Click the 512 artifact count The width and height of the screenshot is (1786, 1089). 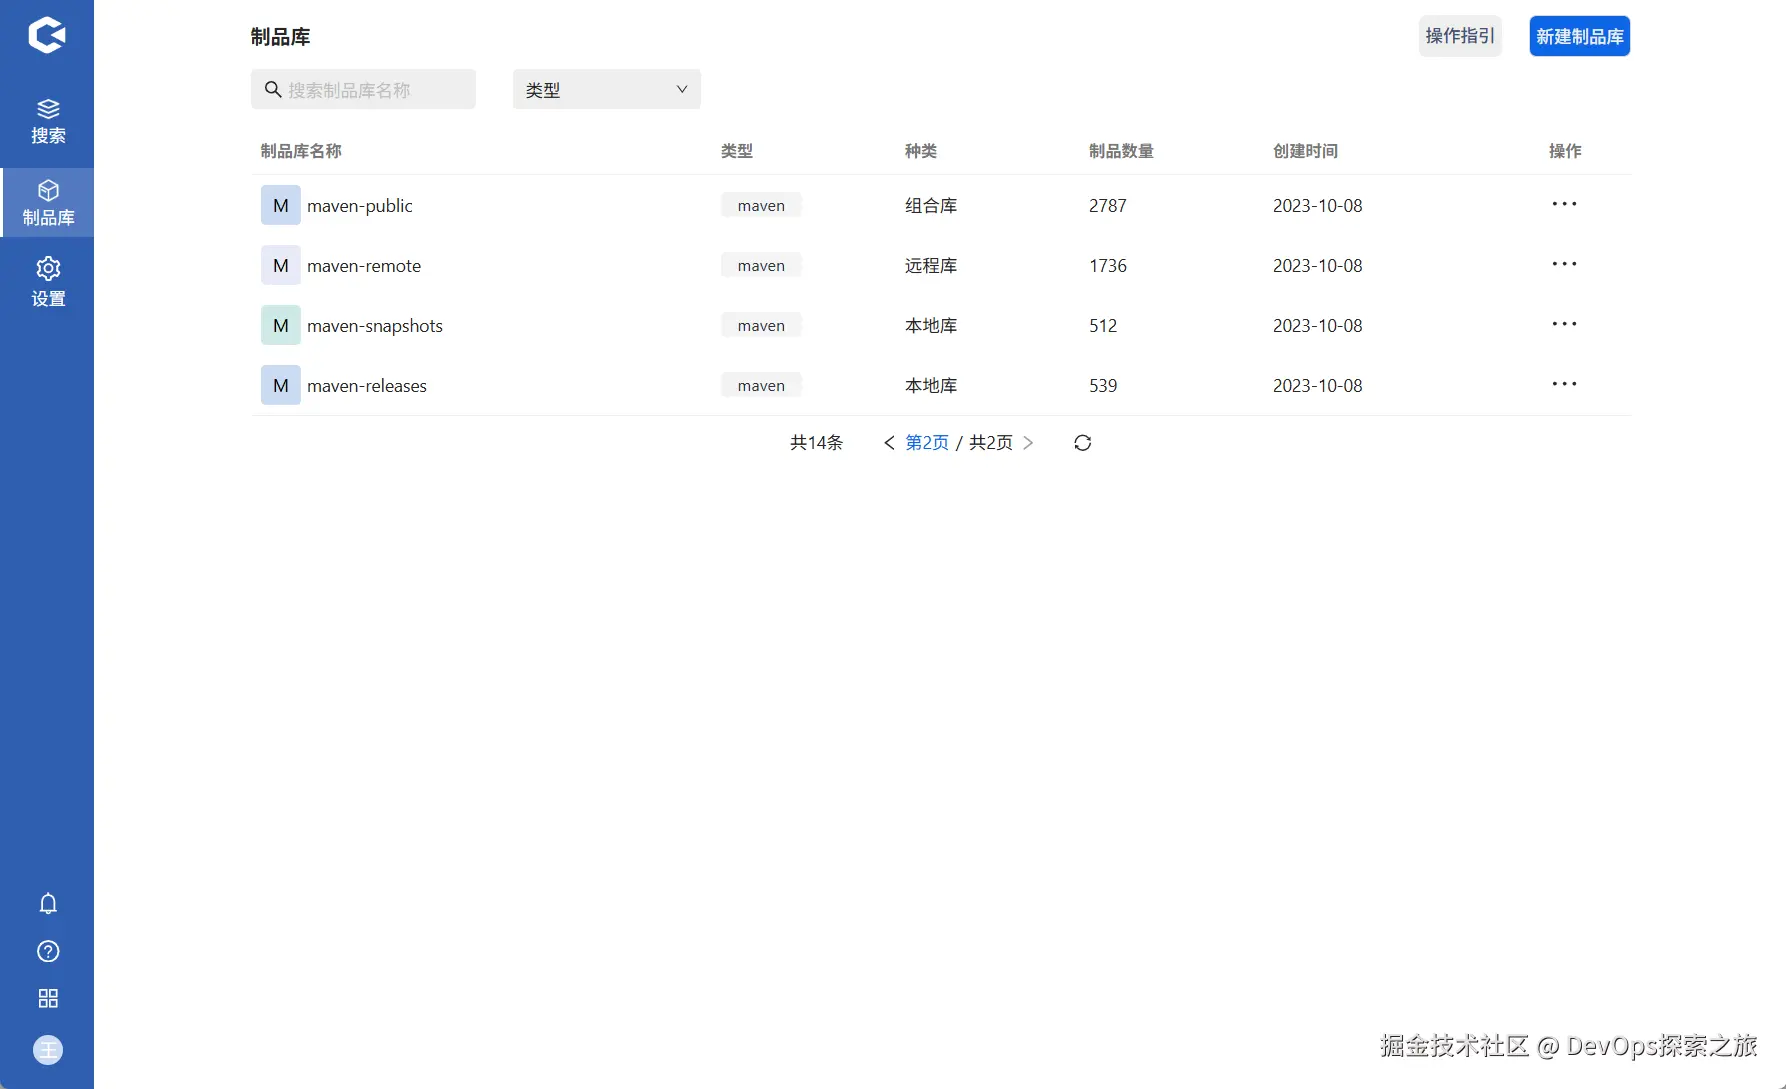coord(1103,325)
